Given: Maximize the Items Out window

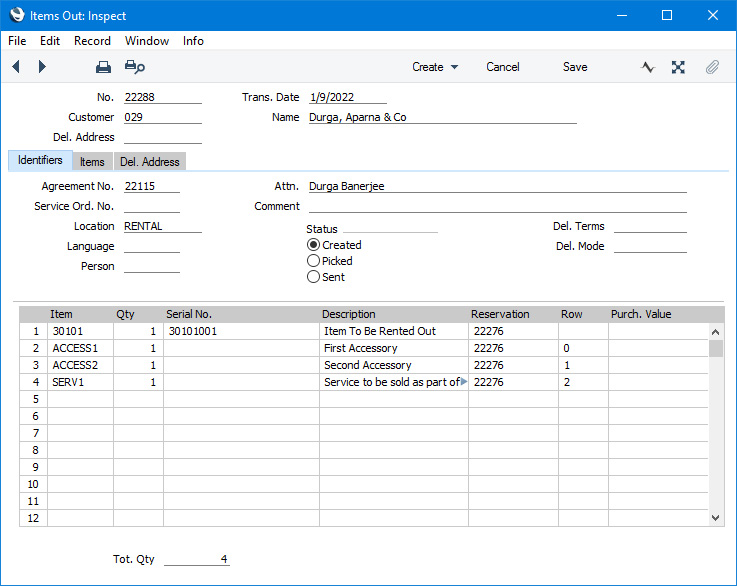Looking at the screenshot, I should [x=666, y=16].
